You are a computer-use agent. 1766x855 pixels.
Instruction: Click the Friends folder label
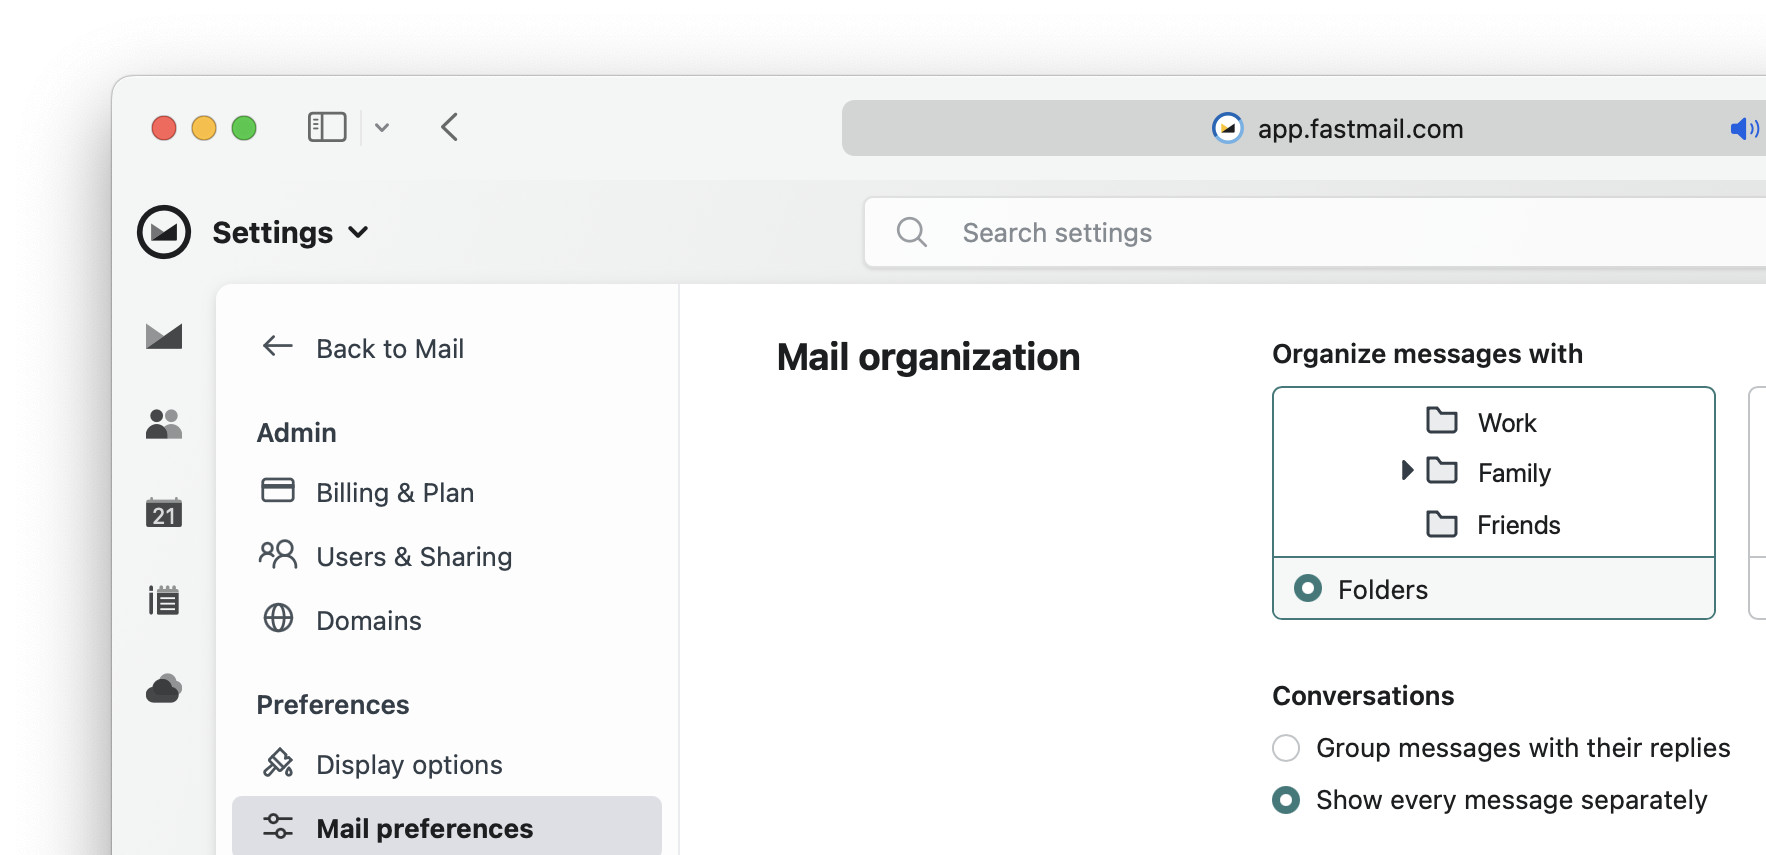pyautogui.click(x=1518, y=525)
